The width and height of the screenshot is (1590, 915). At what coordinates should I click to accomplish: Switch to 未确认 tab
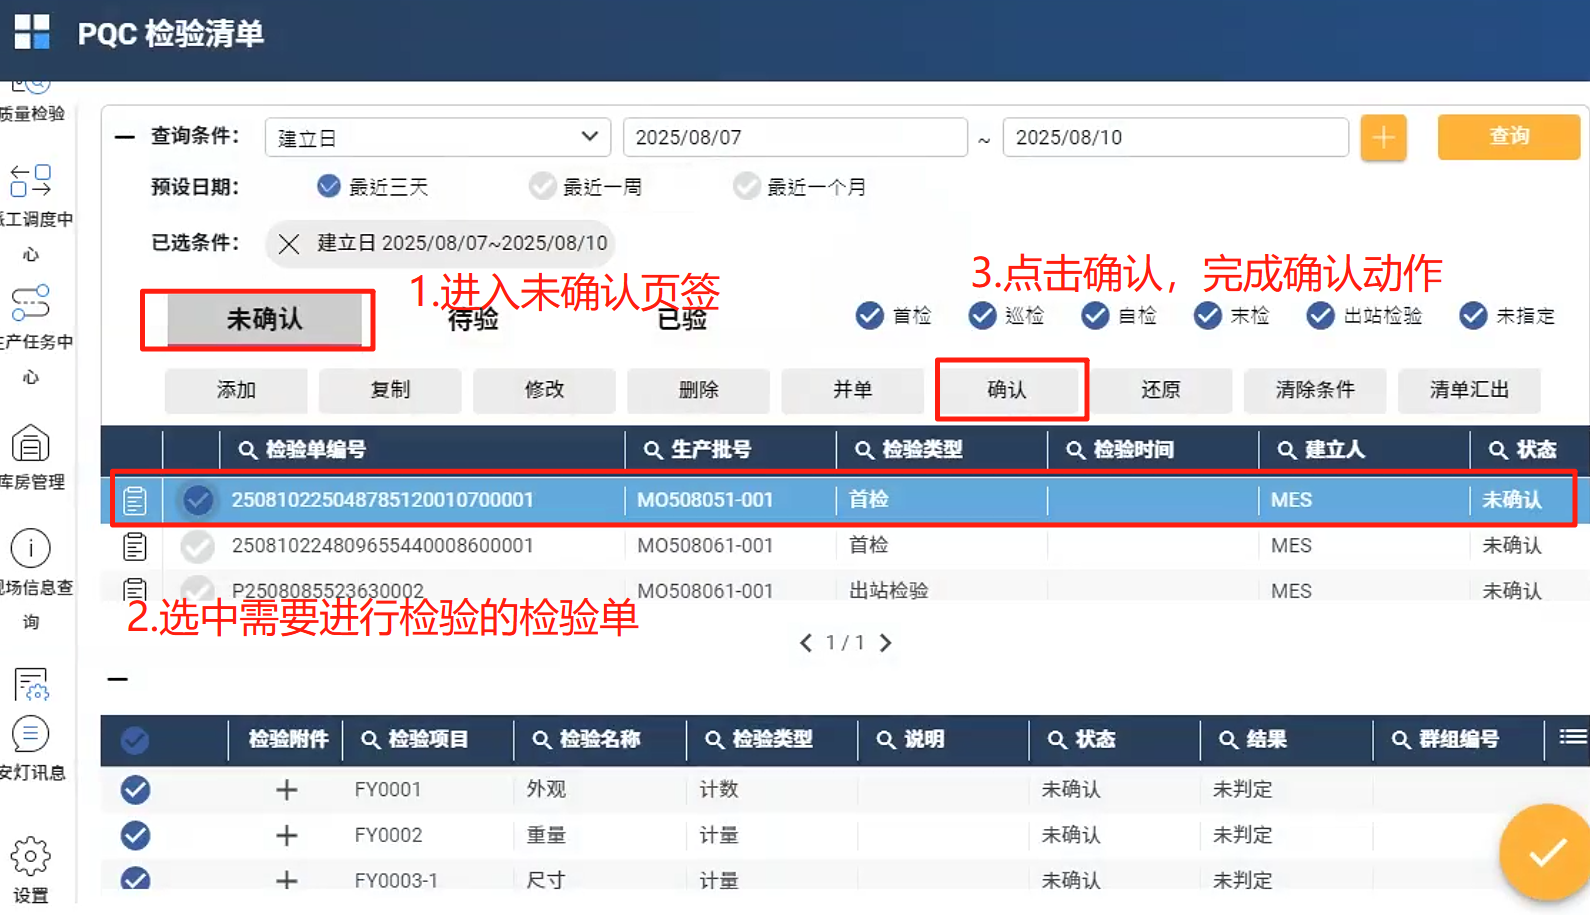coord(264,319)
